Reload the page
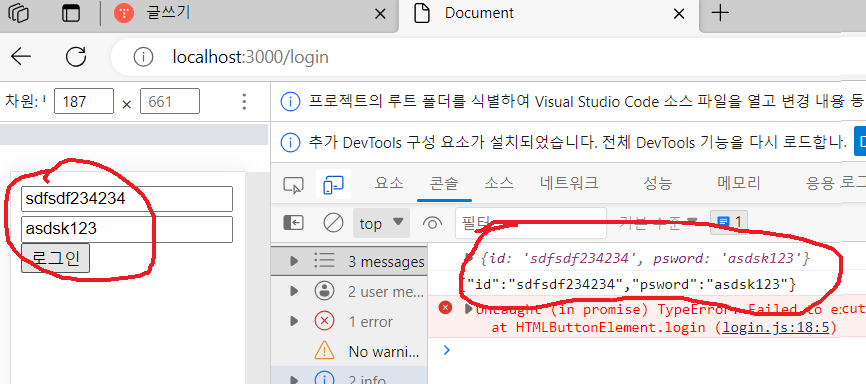This screenshot has width=866, height=384. click(76, 56)
